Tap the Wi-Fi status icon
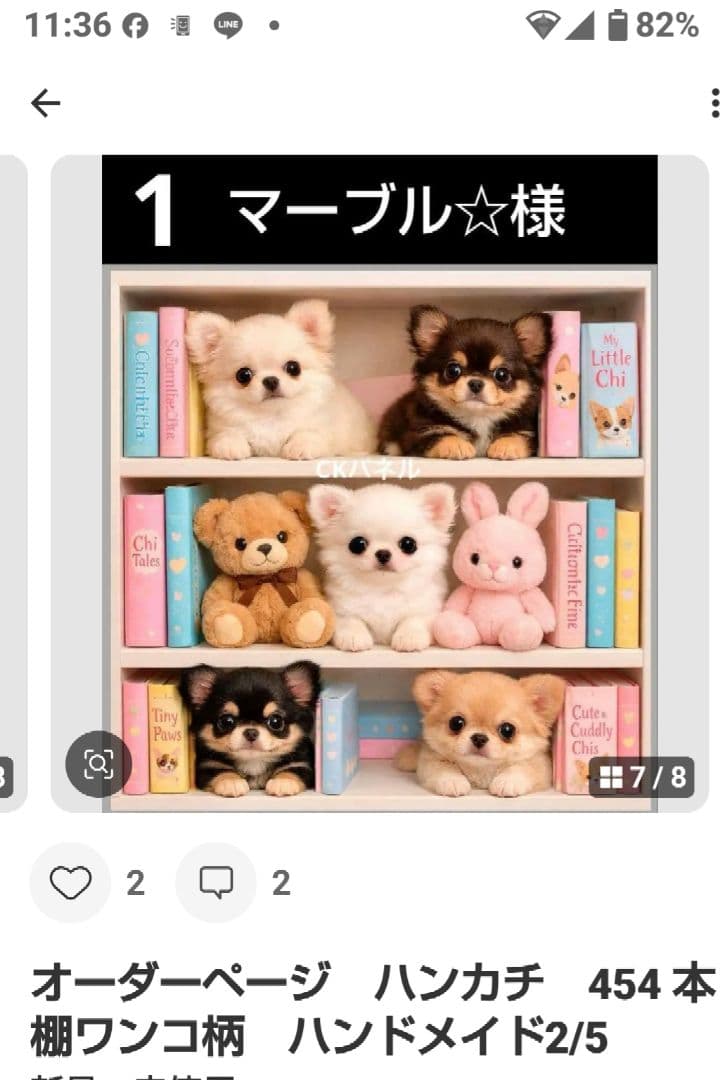 (543, 26)
